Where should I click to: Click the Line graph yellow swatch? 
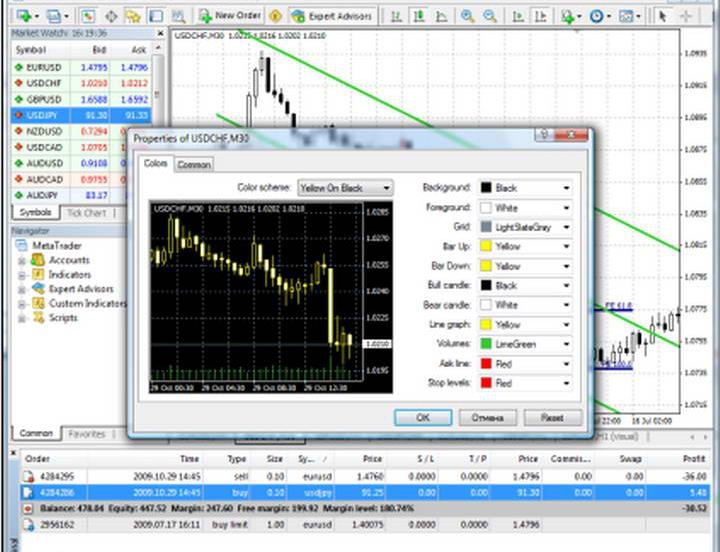[x=486, y=325]
